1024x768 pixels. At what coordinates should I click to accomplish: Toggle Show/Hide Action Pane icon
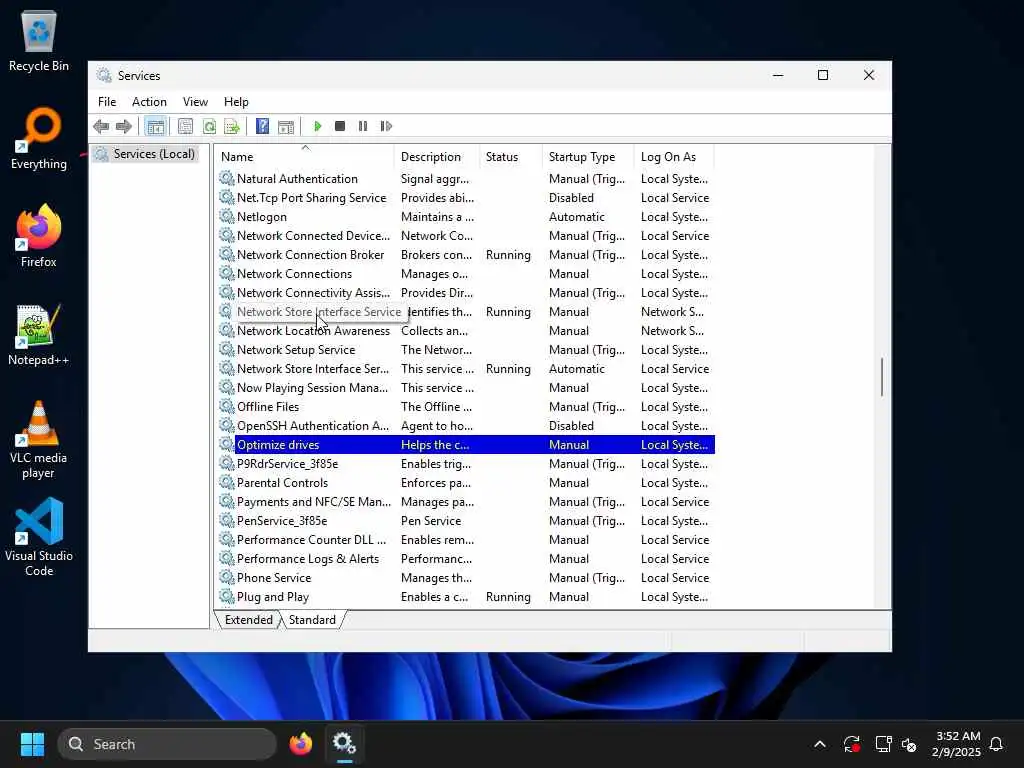pos(285,126)
